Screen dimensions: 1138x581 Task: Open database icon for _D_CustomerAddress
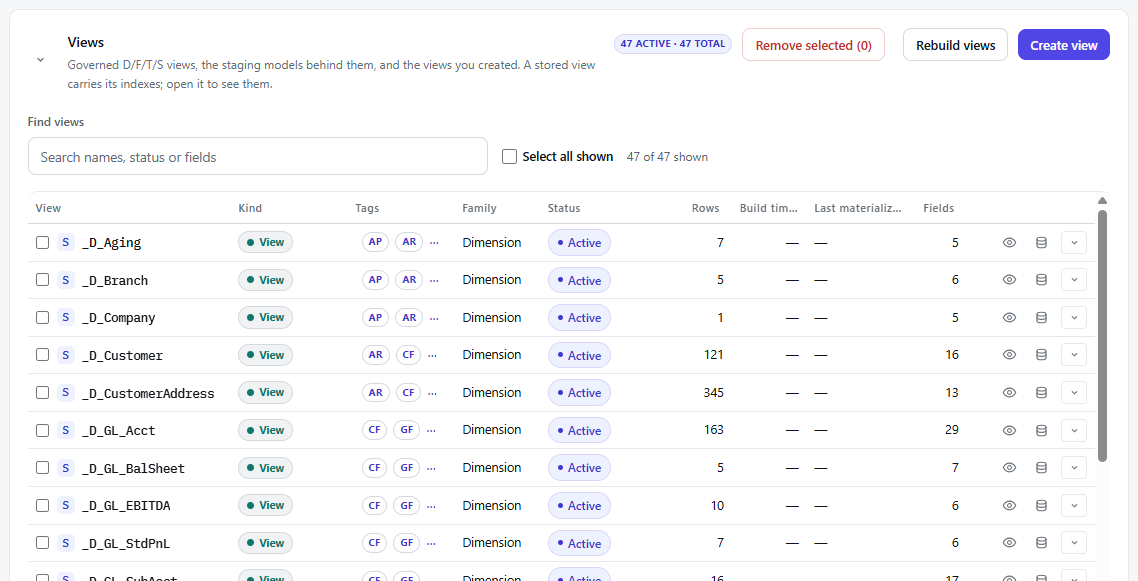coord(1041,392)
